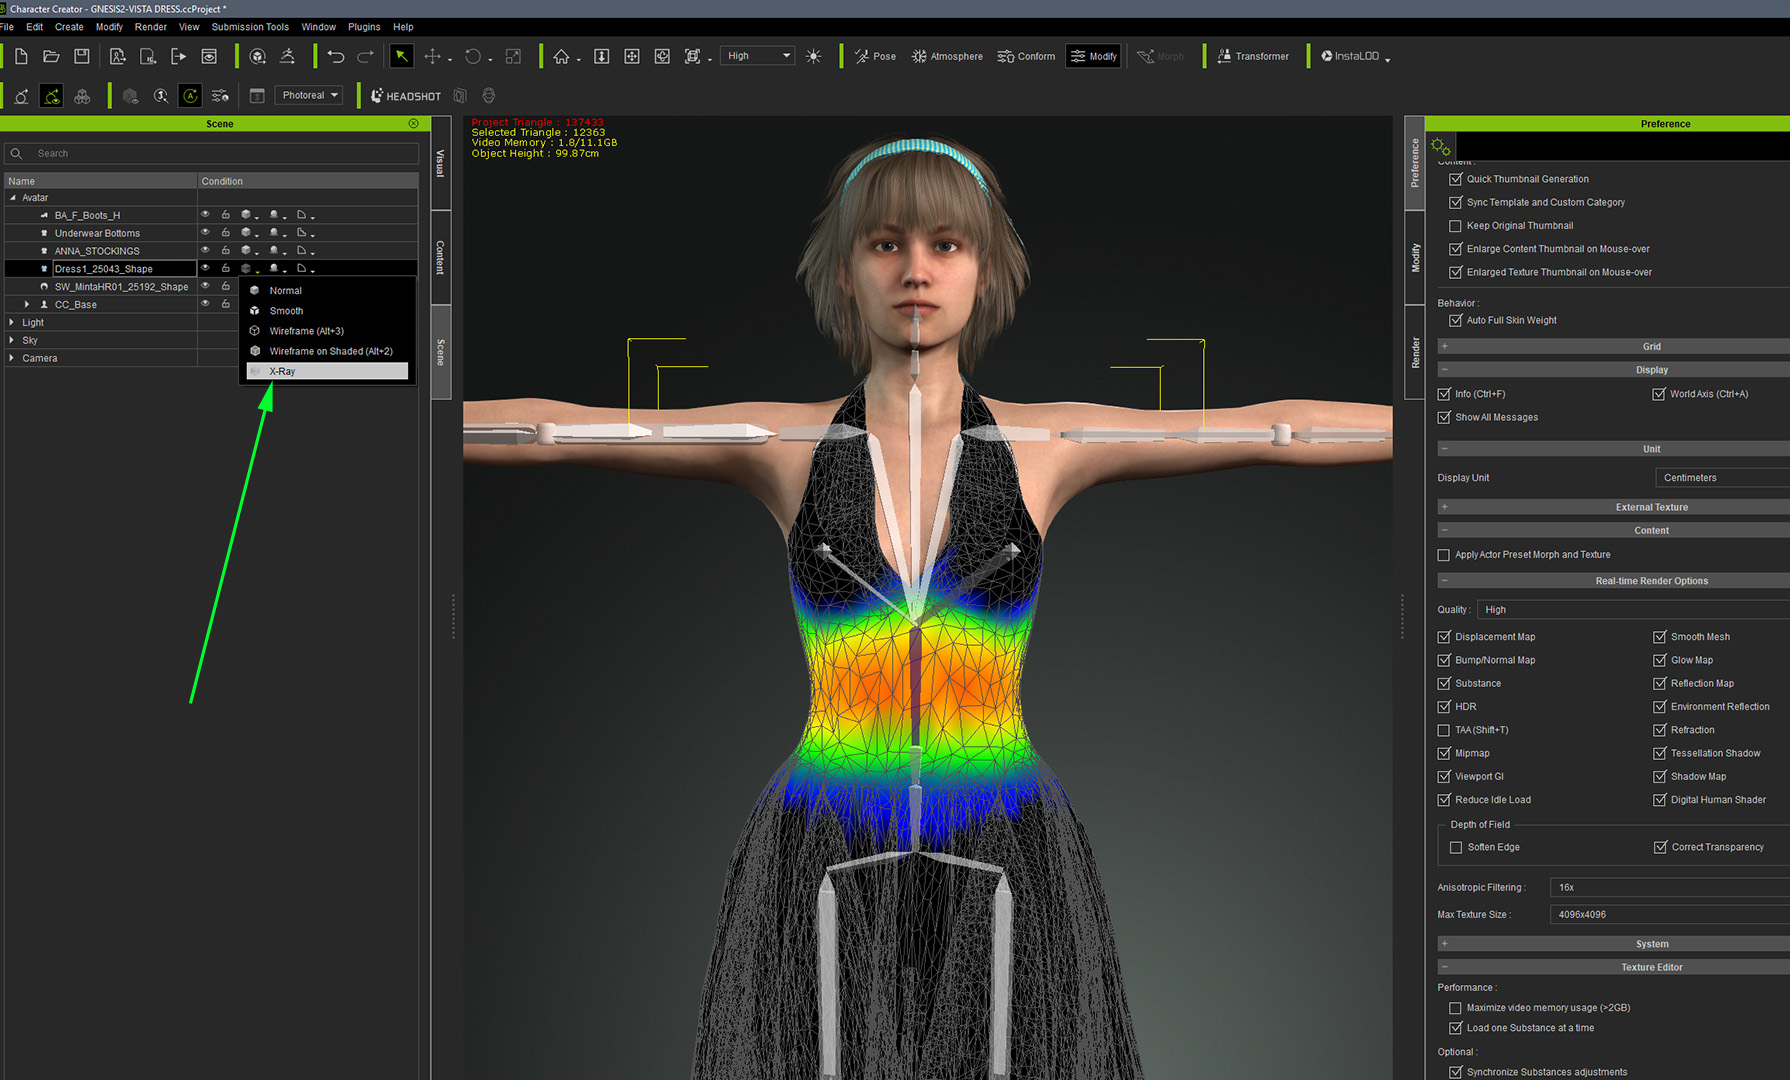The width and height of the screenshot is (1790, 1080).
Task: Toggle Smooth Mesh checkbox
Action: click(x=1659, y=637)
